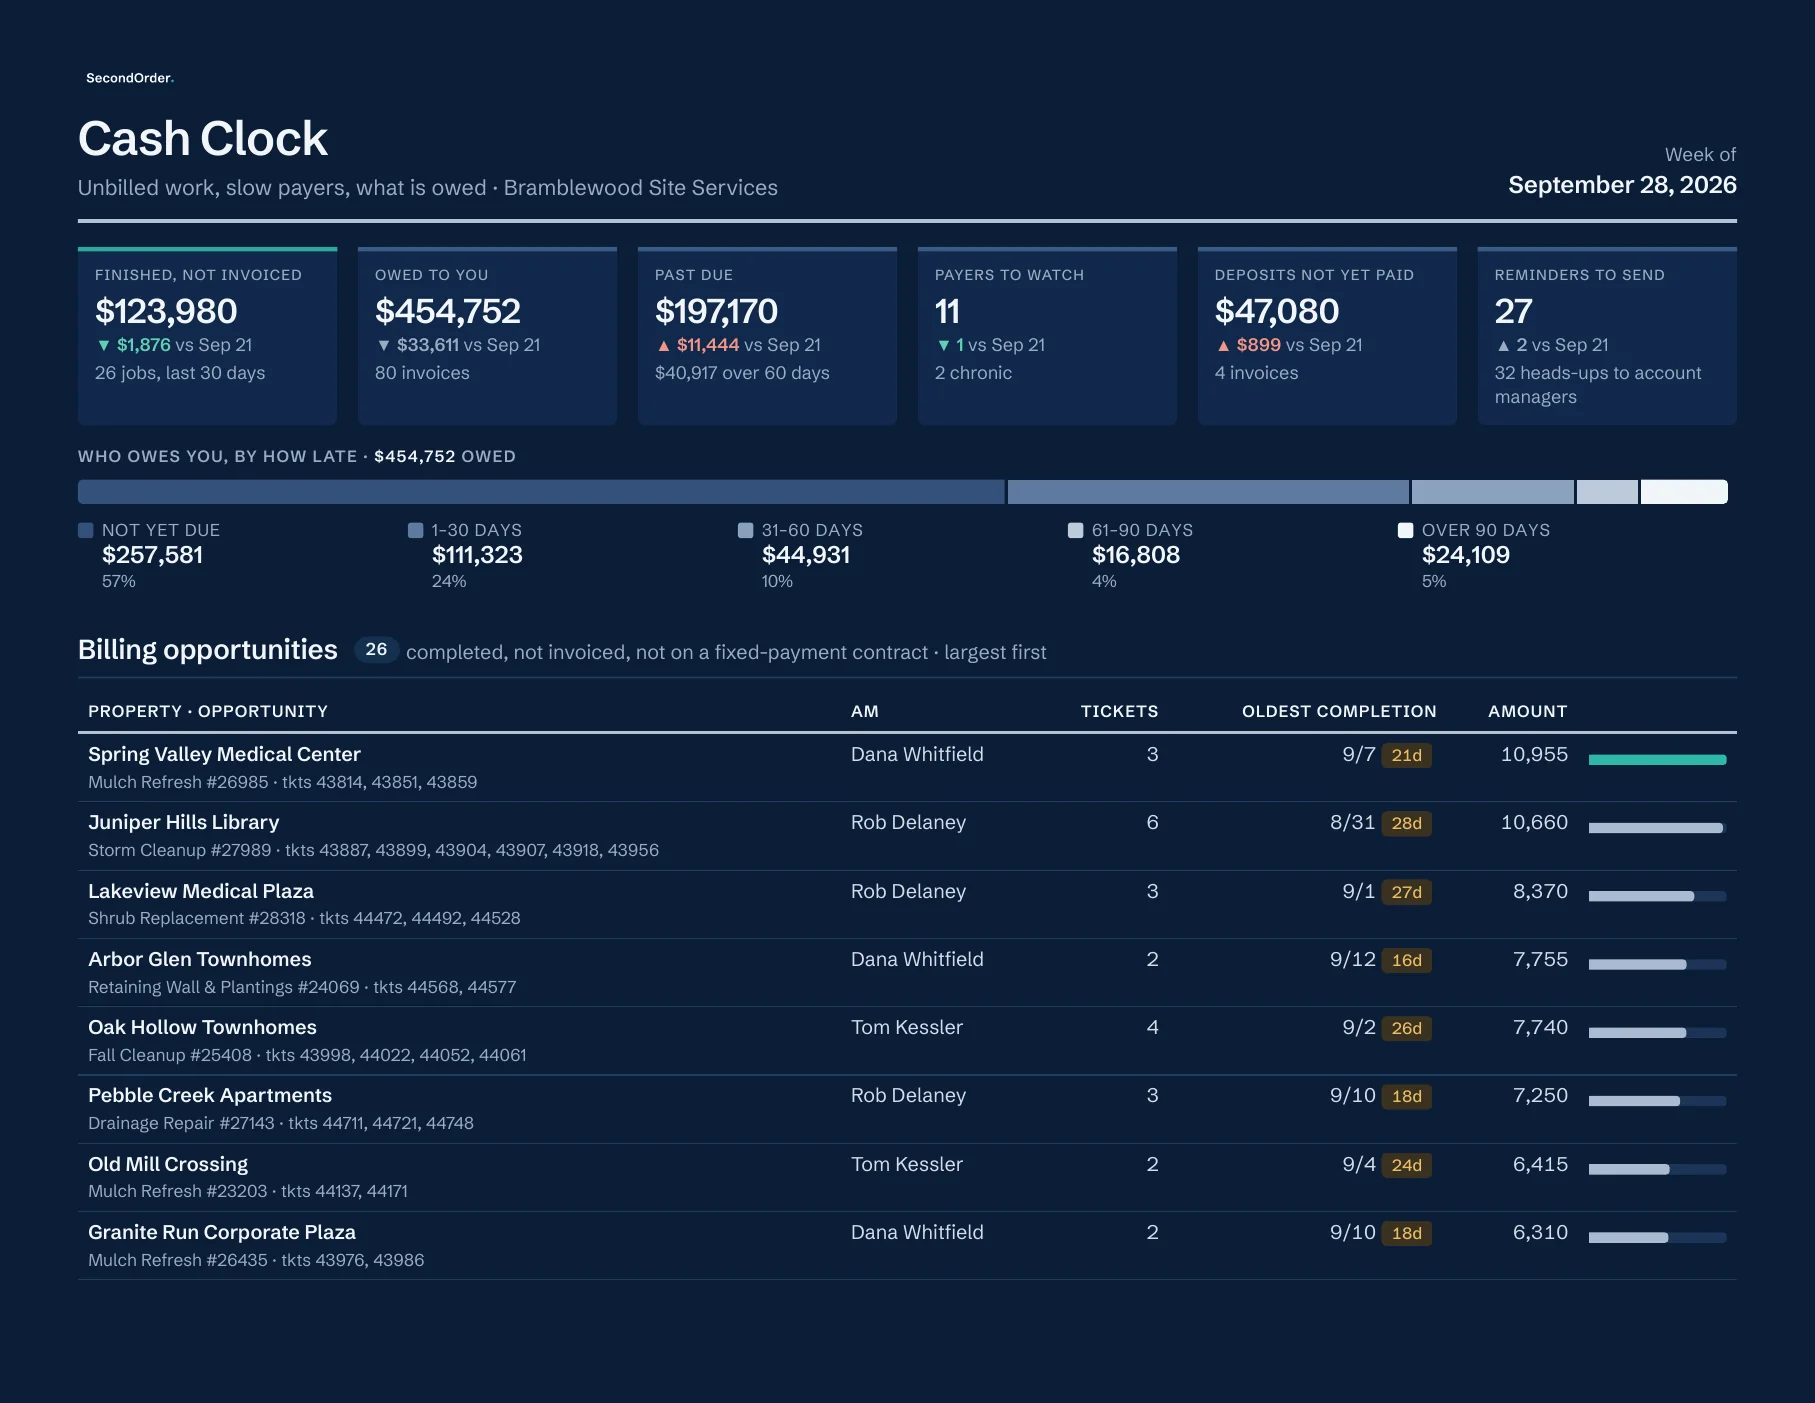Screen dimensions: 1815x1403
Task: Open the Spring Valley Medical Center row
Action: [907, 768]
